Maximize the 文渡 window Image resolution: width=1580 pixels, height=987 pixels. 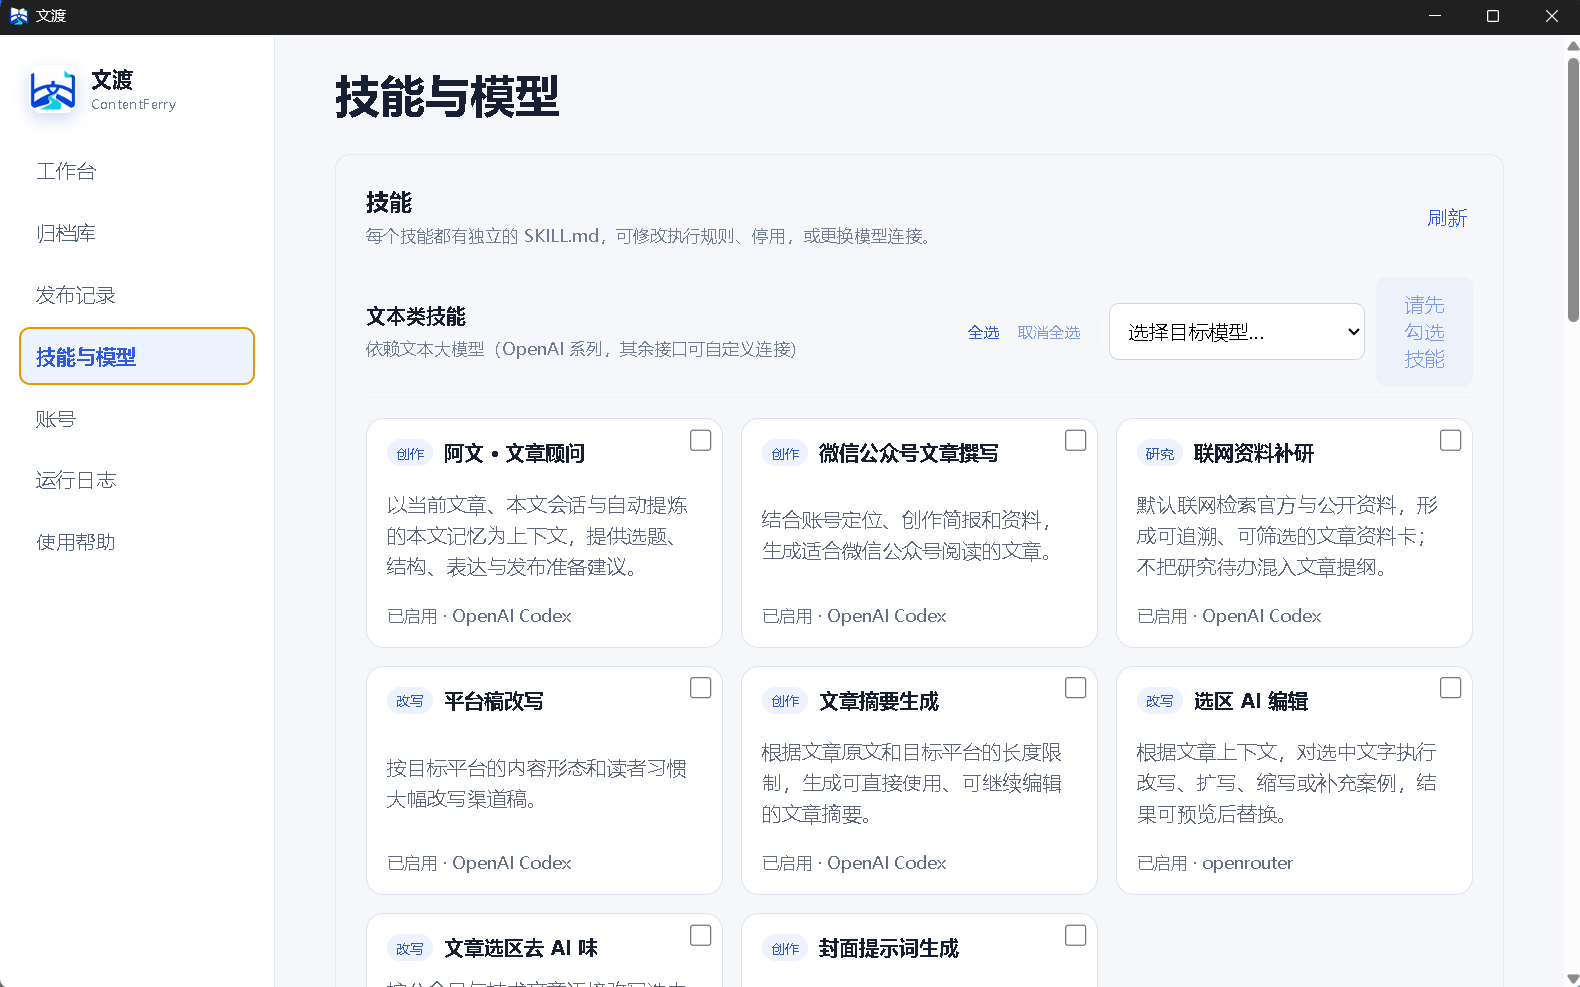[x=1493, y=16]
